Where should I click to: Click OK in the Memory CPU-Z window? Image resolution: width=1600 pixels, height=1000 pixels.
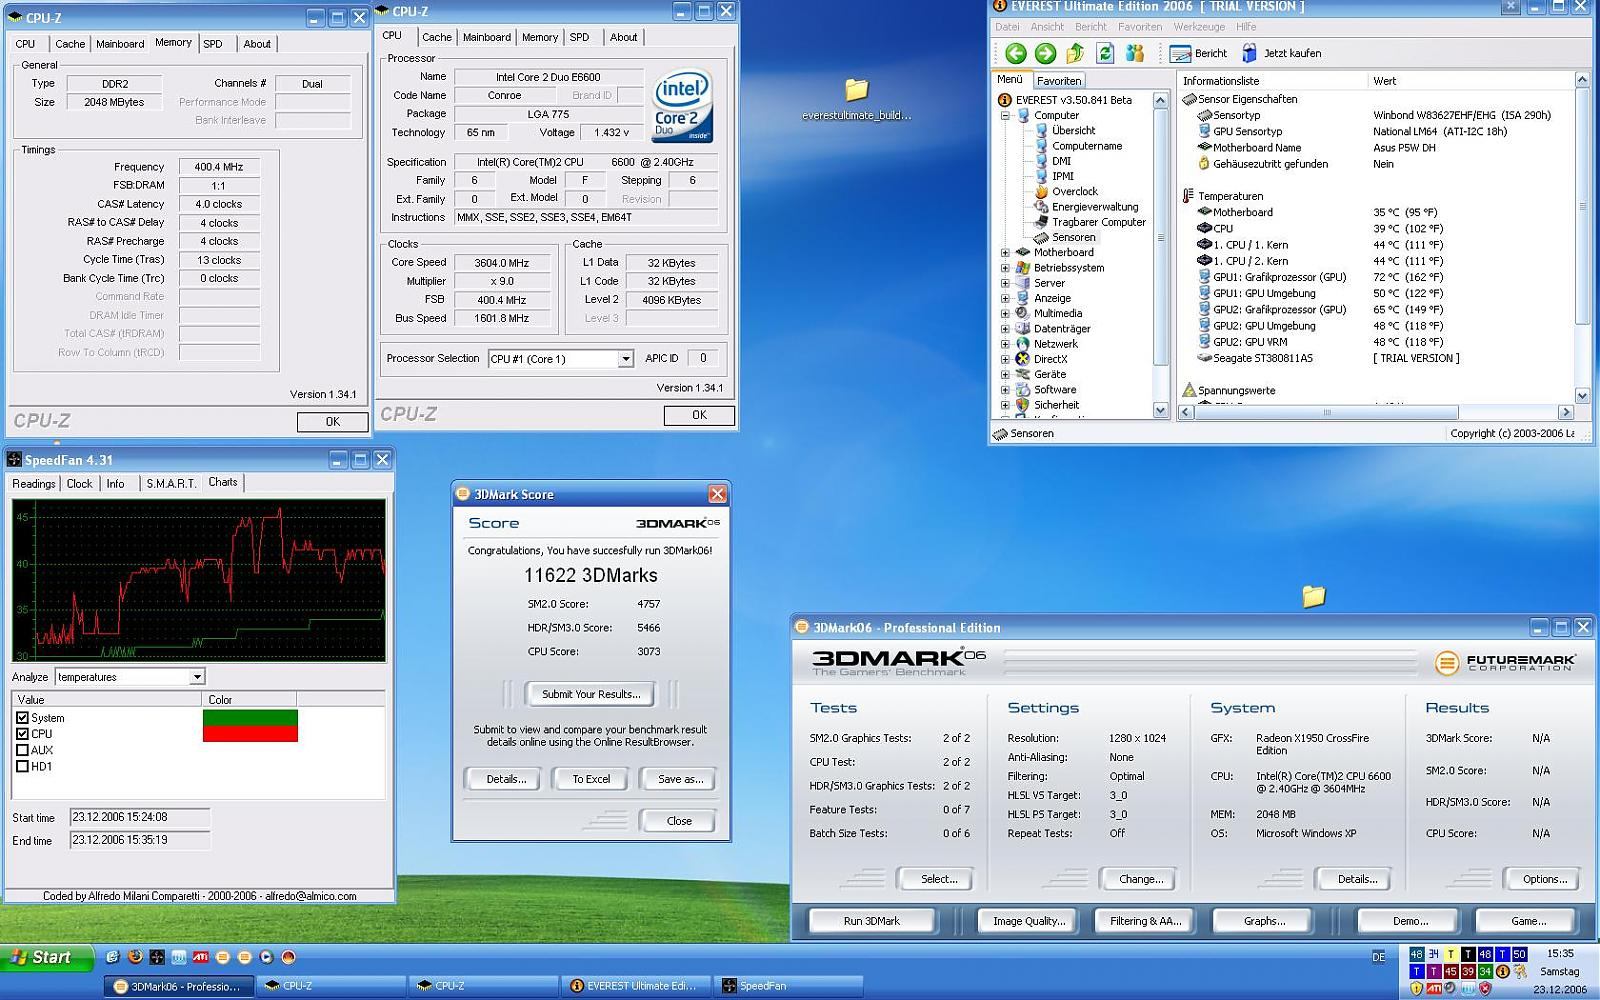pyautogui.click(x=333, y=422)
